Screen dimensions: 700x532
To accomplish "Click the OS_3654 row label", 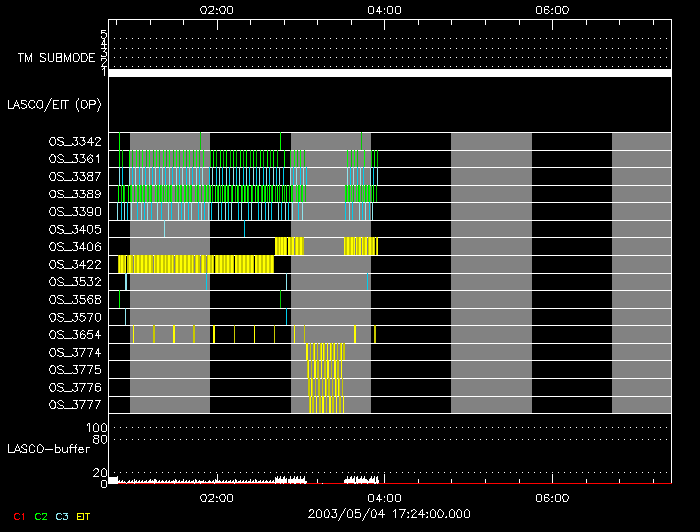I will [75, 334].
